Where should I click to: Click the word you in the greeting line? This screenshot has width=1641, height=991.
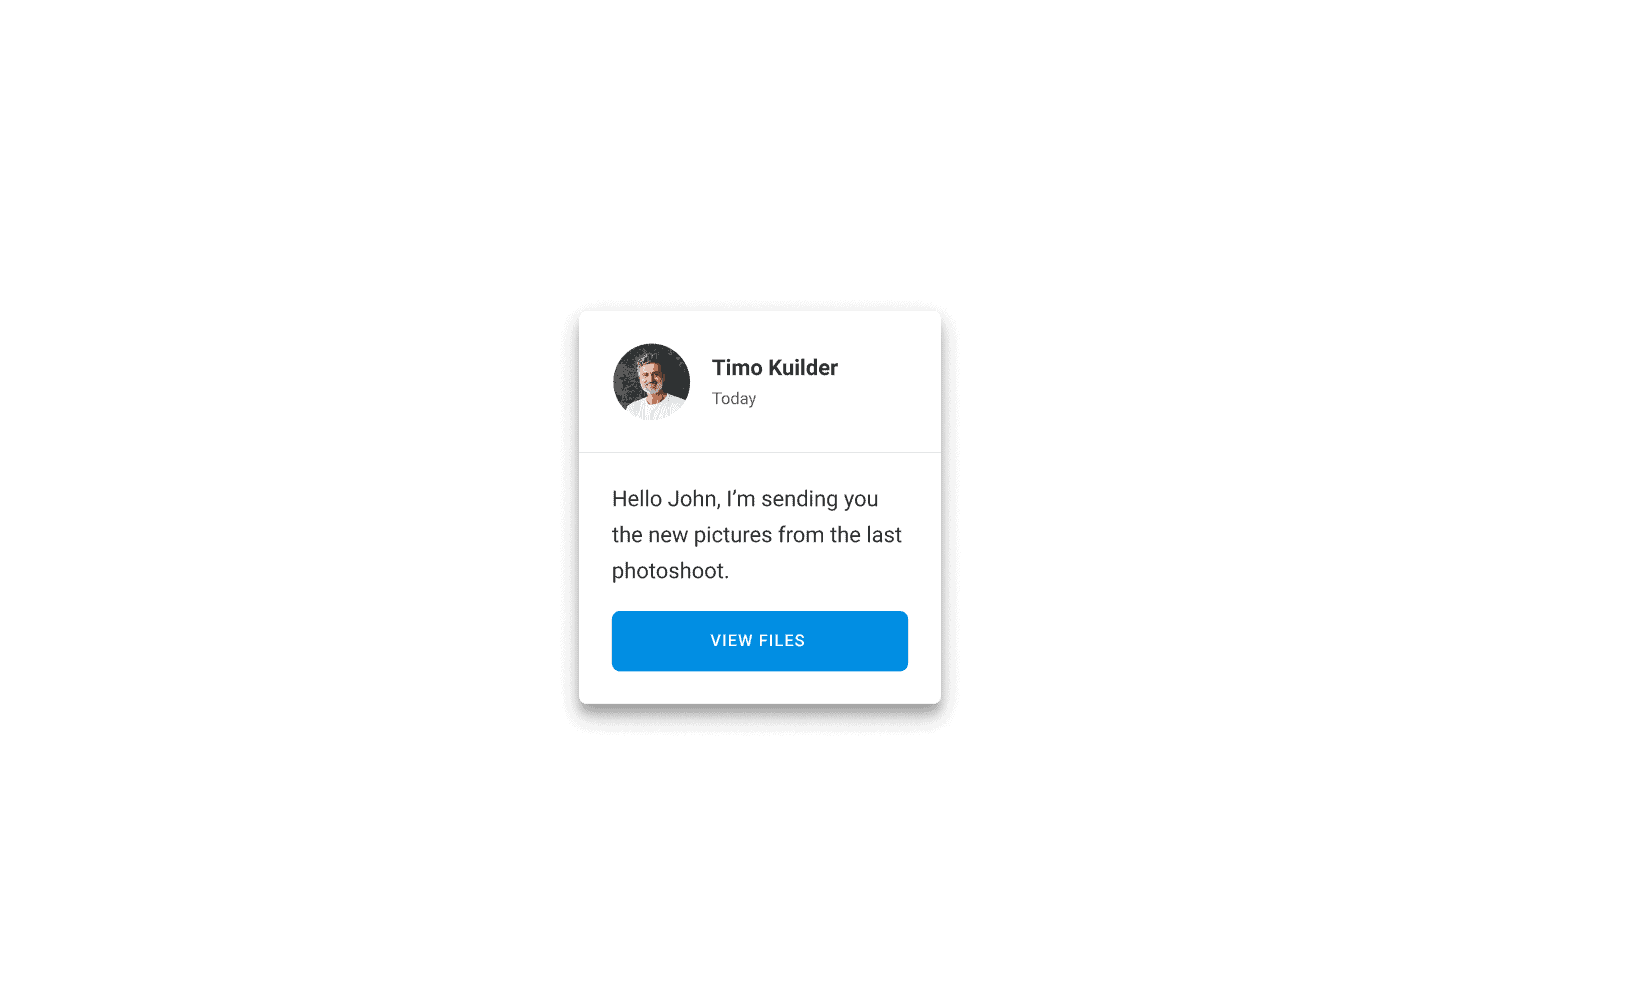point(861,500)
